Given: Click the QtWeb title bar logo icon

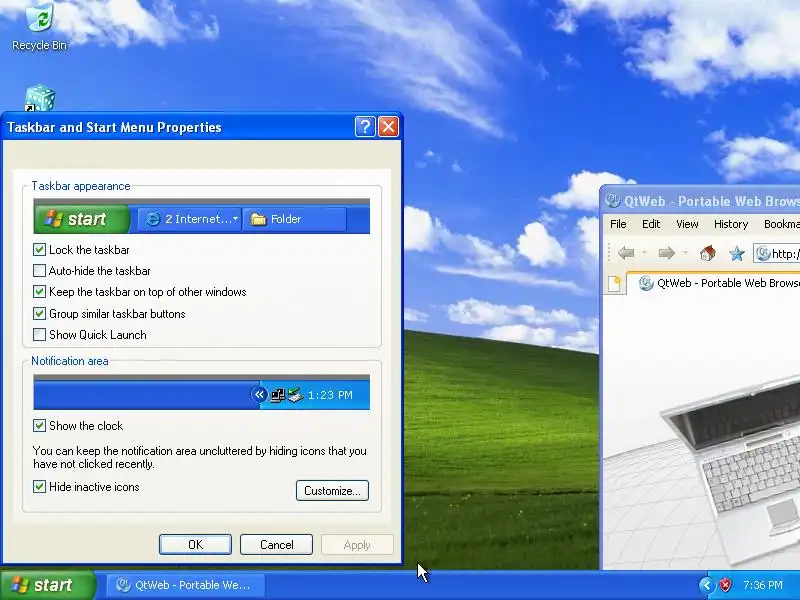Looking at the screenshot, I should [612, 201].
